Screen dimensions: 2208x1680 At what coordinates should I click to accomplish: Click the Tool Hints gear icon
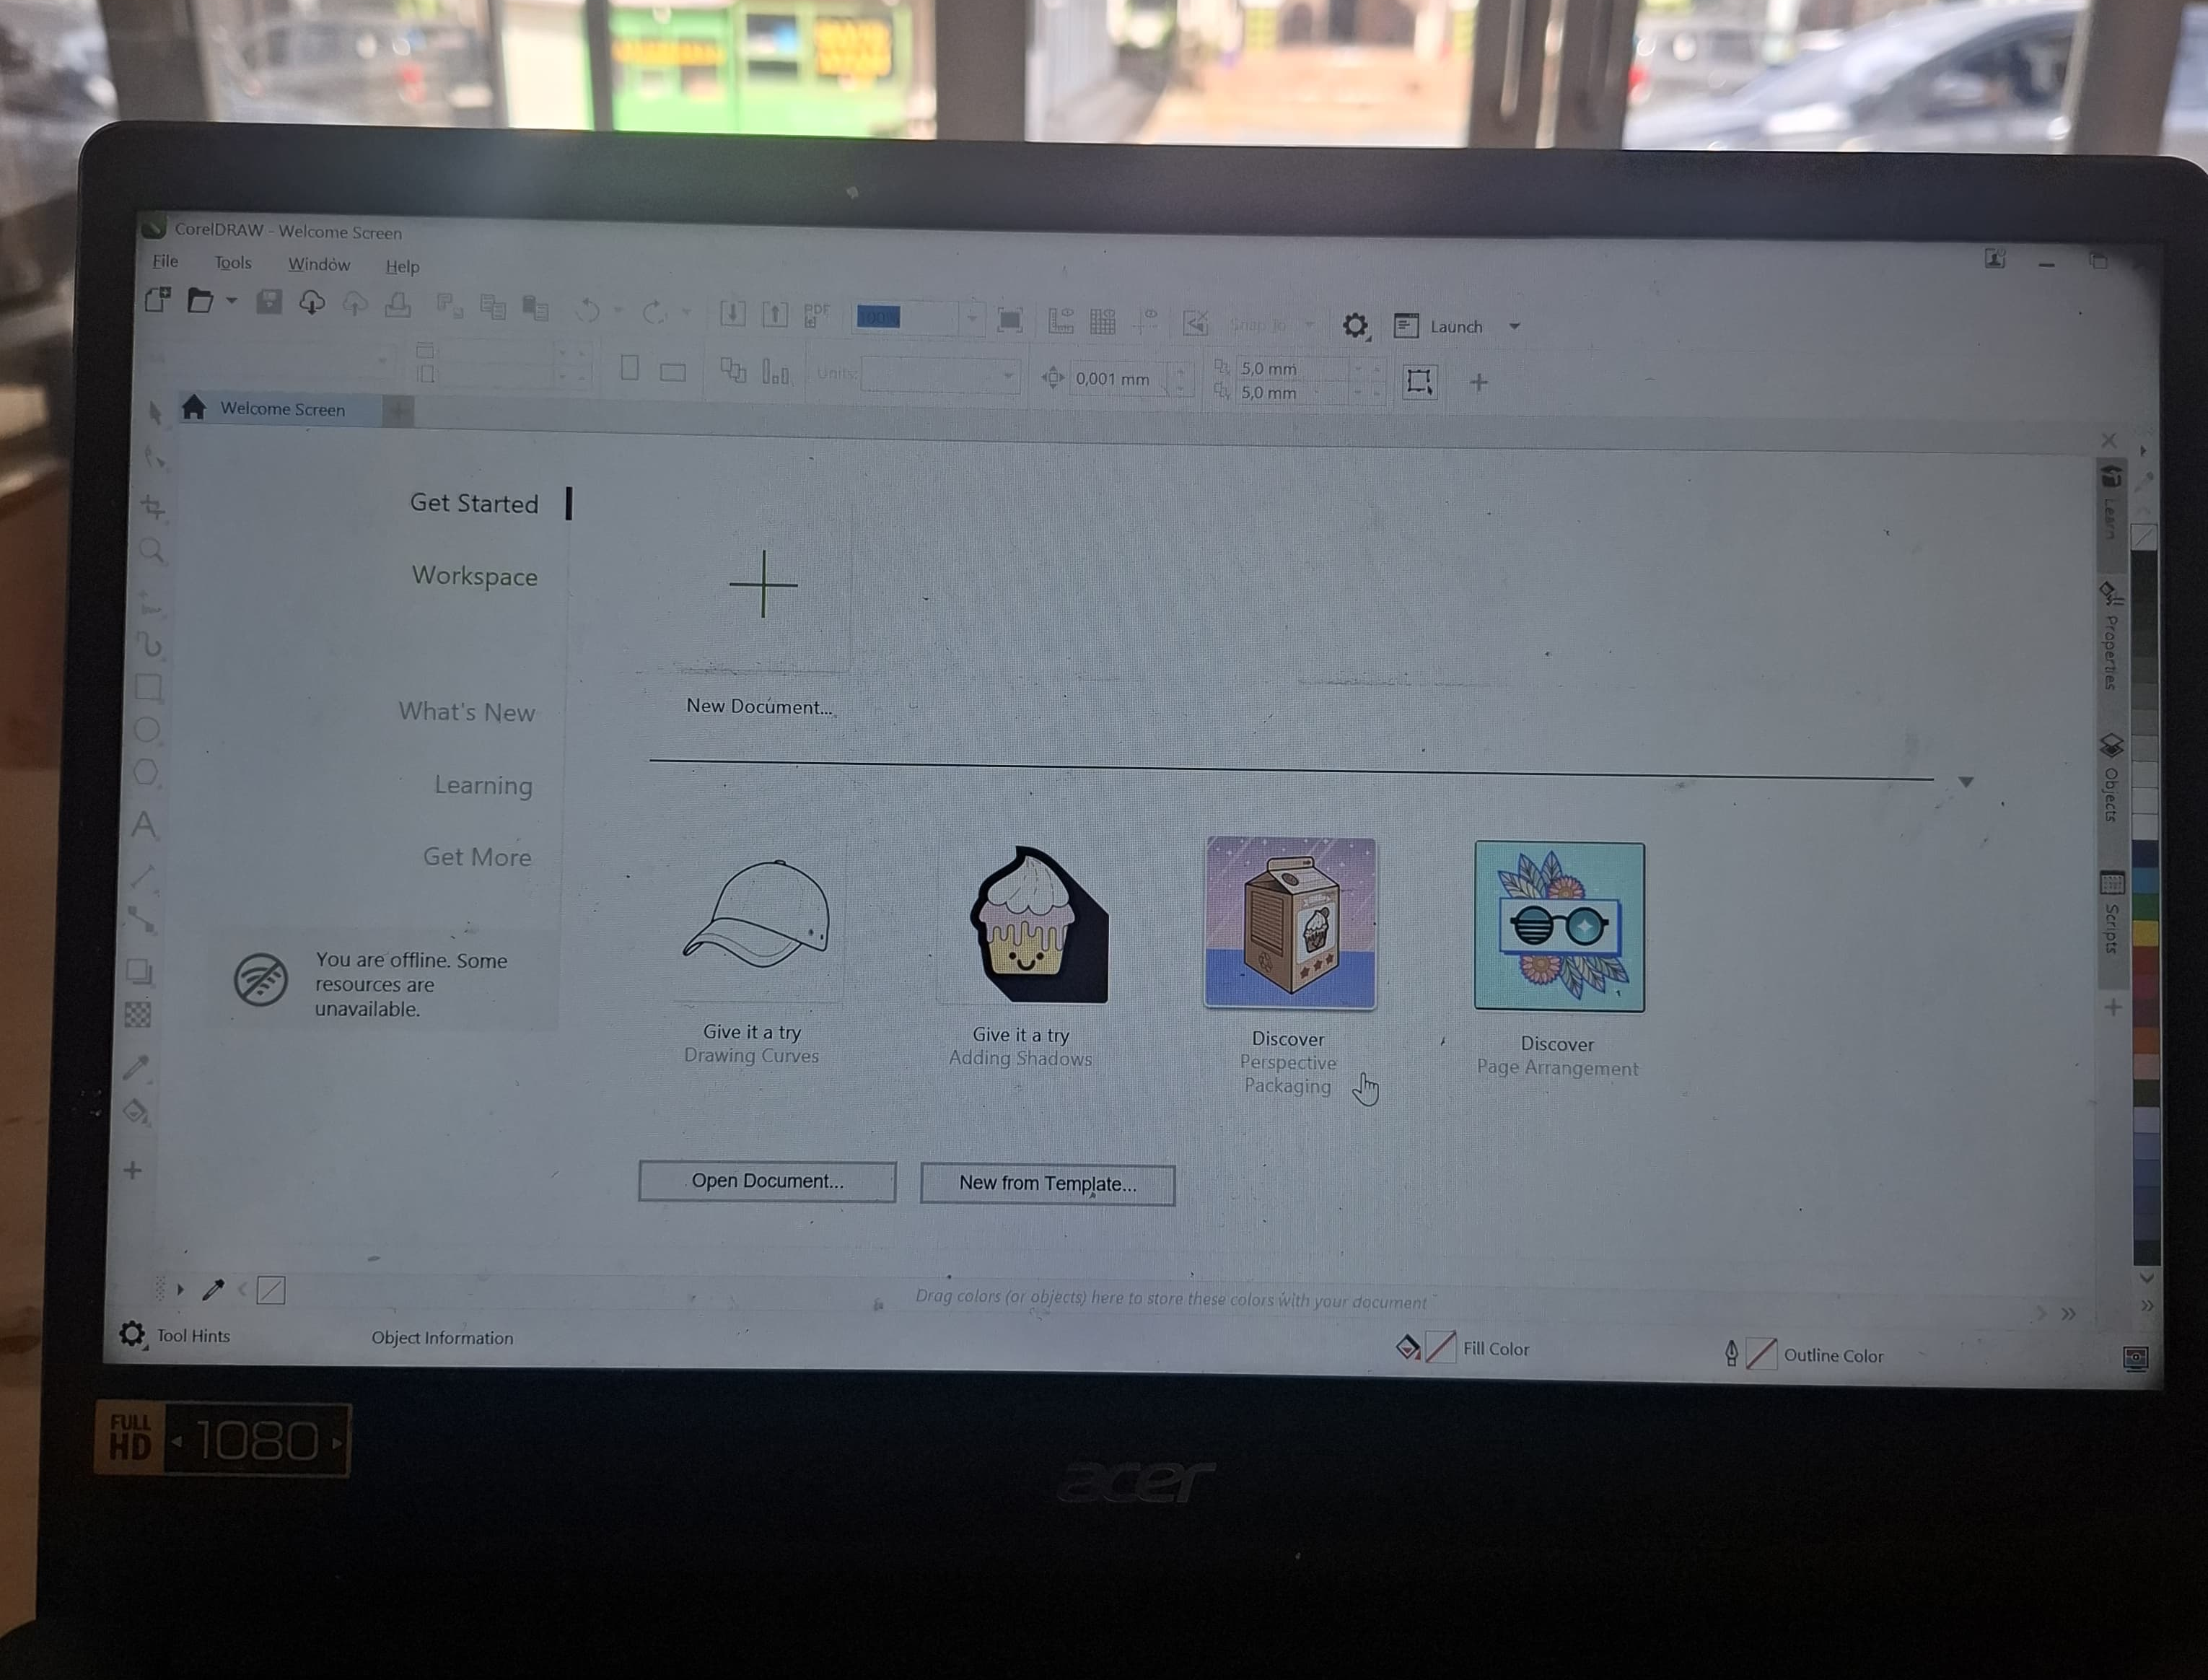click(132, 1334)
